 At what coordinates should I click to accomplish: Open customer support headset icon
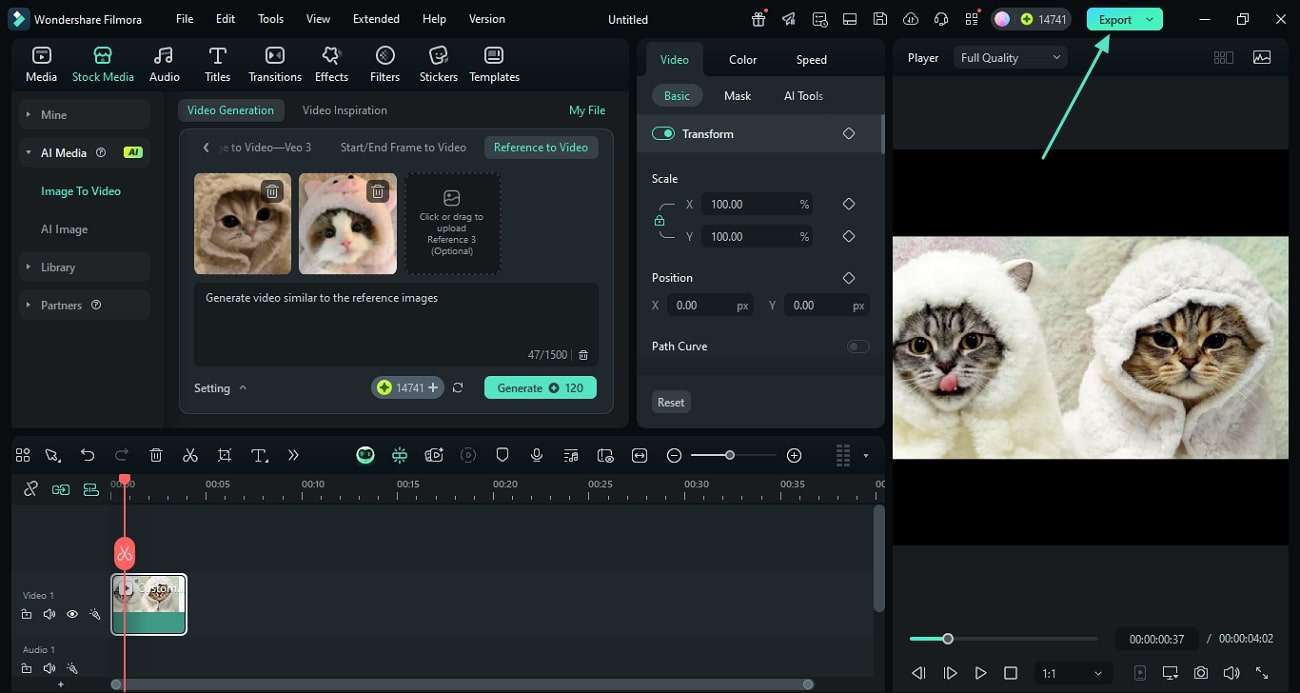pyautogui.click(x=940, y=19)
